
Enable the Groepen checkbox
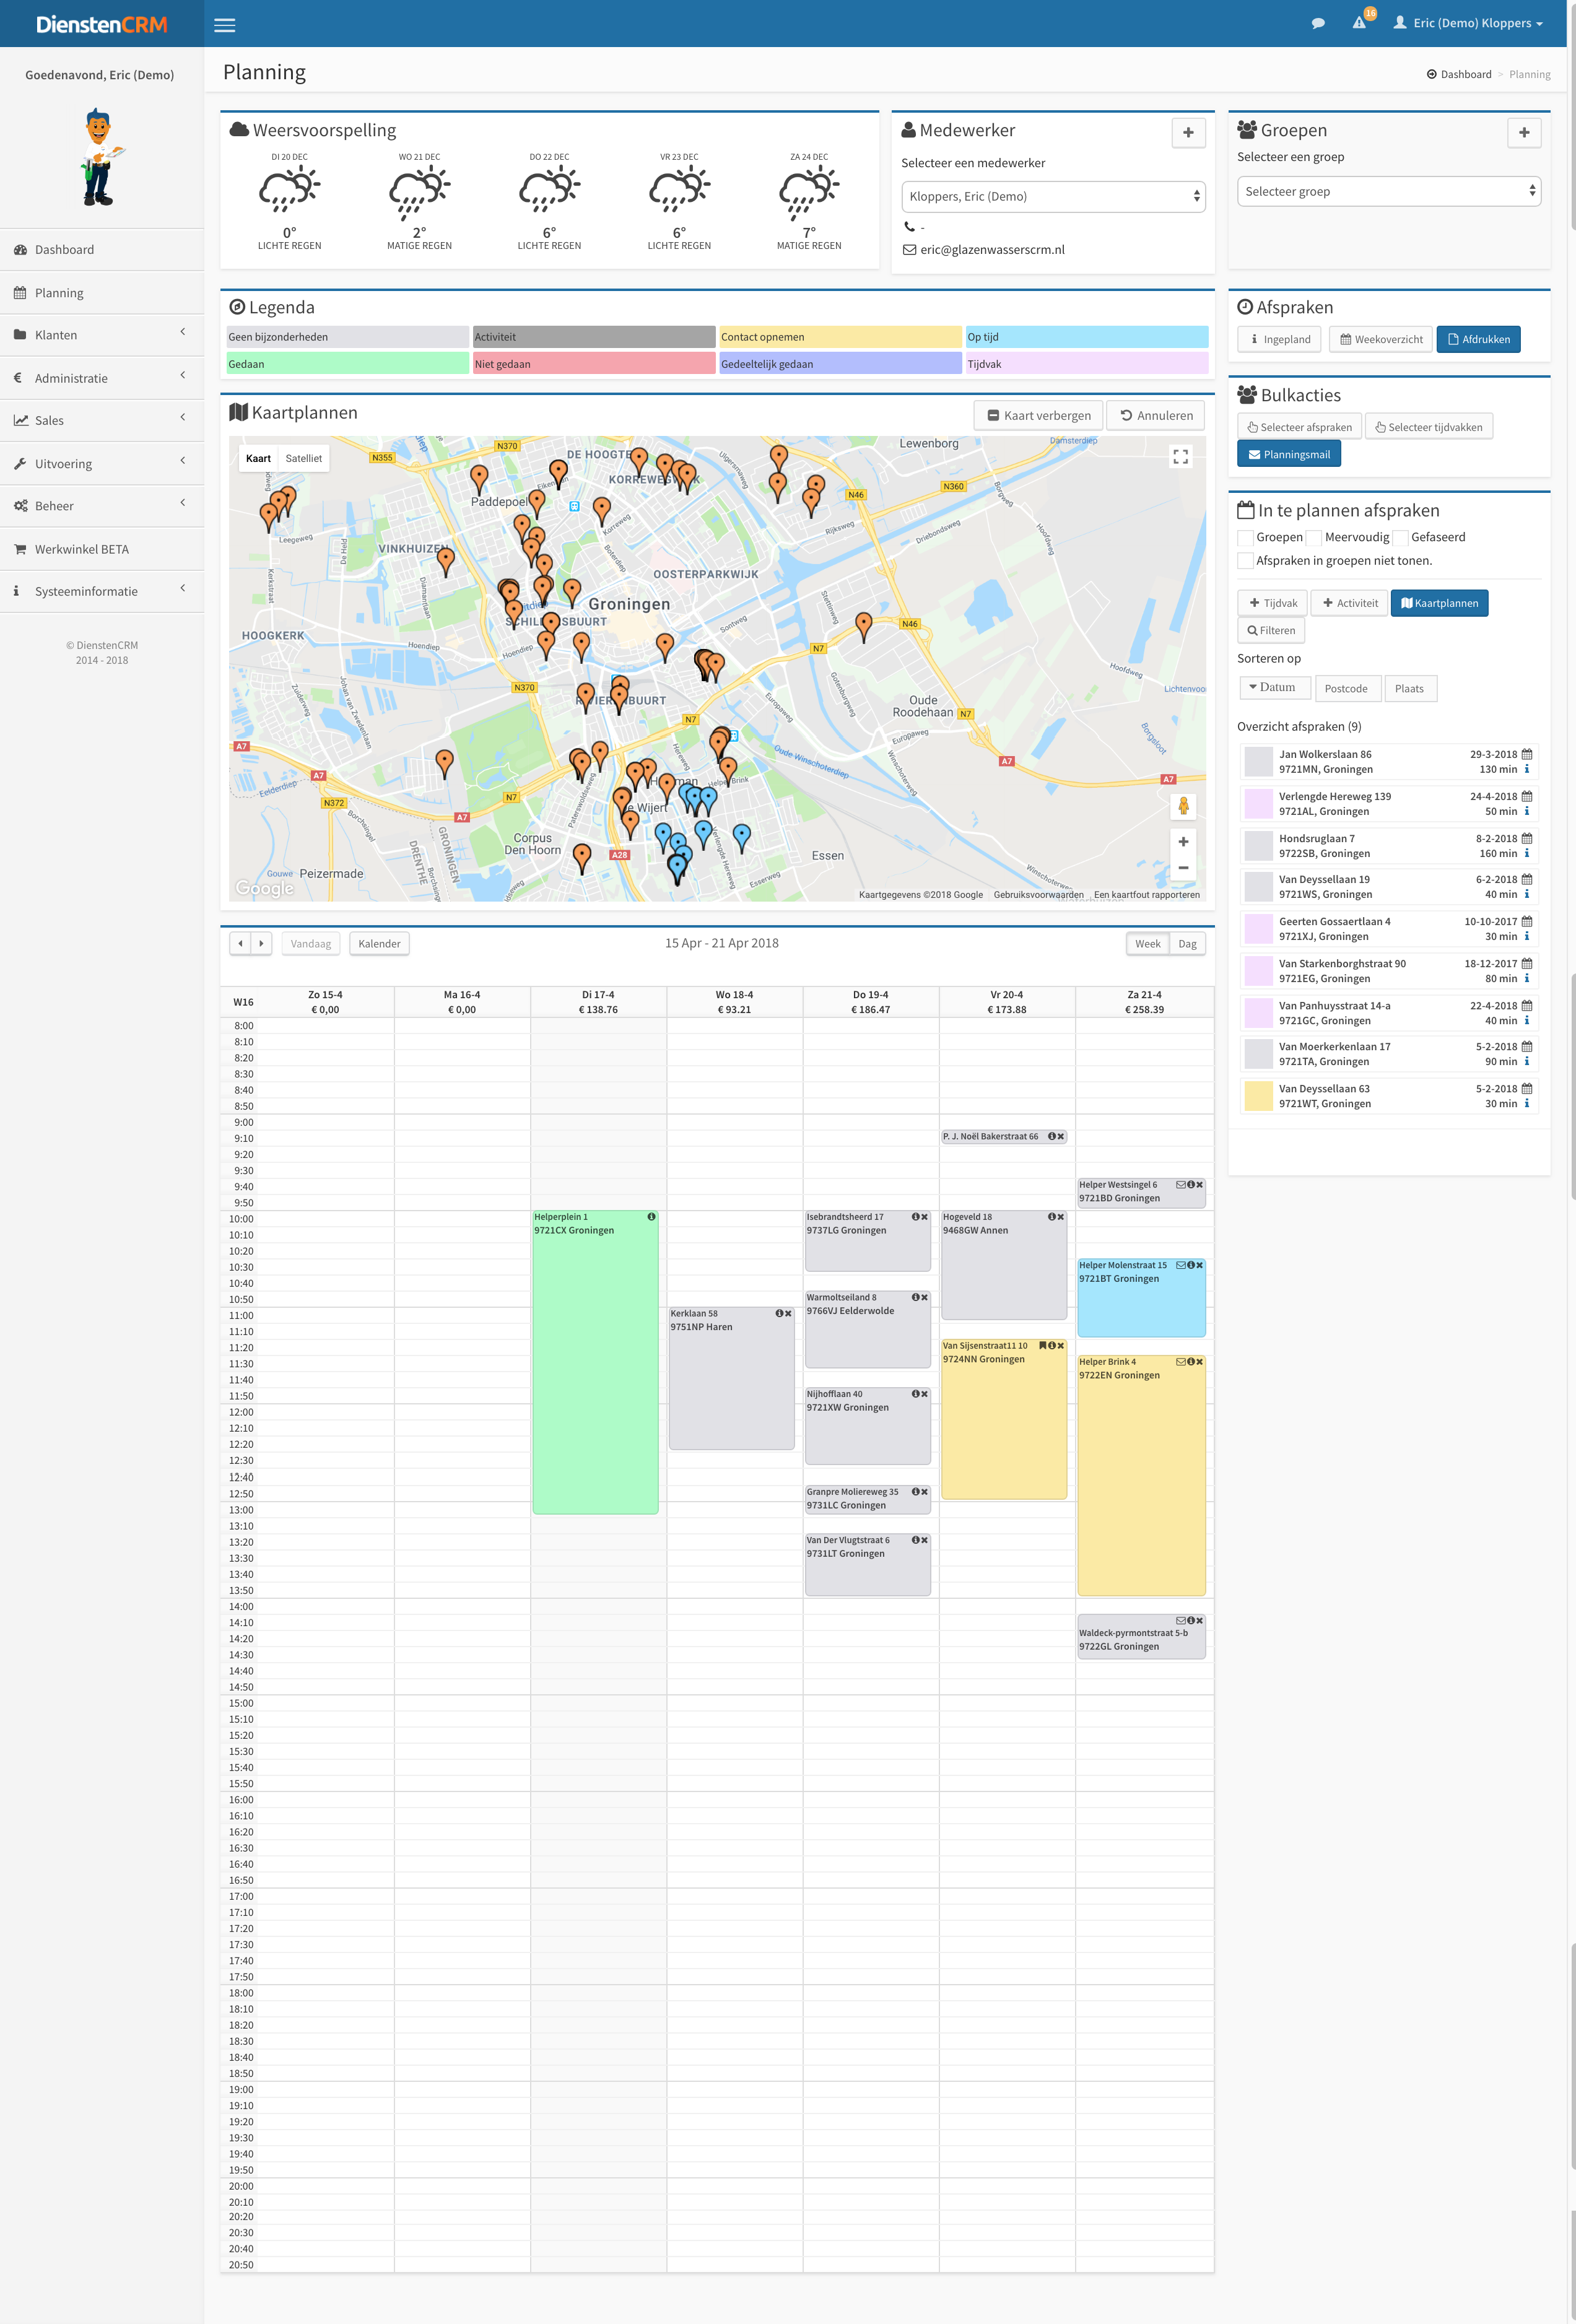[x=1245, y=538]
